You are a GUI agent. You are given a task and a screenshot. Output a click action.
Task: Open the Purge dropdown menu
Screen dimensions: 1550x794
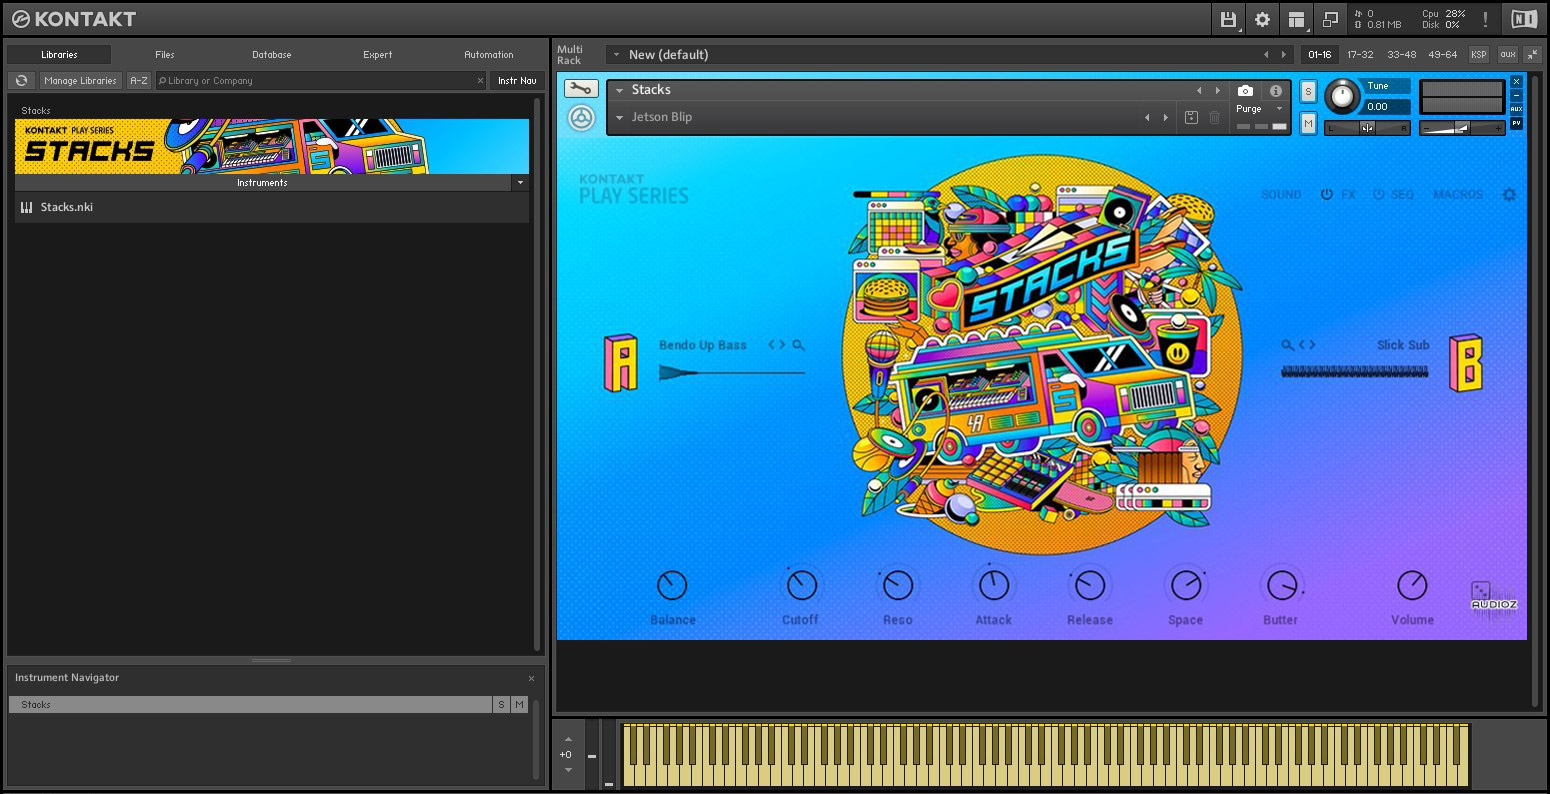[x=1259, y=109]
